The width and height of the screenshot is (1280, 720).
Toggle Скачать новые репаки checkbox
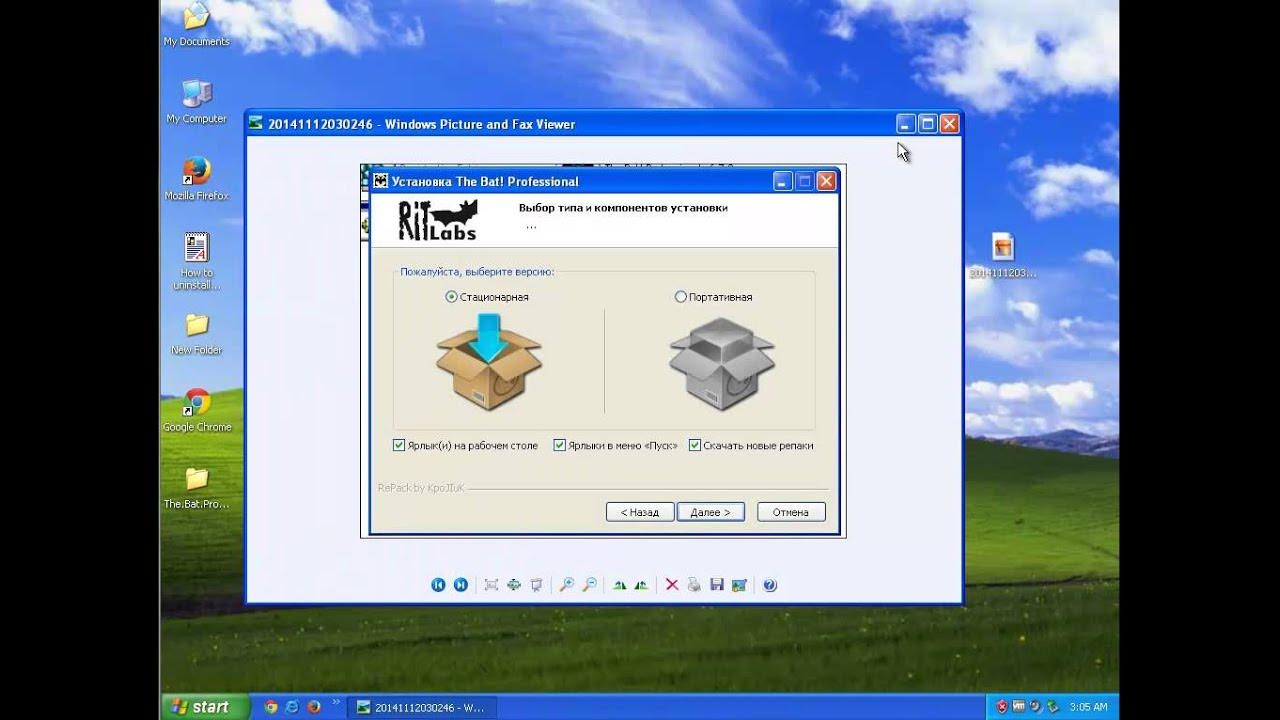click(695, 446)
